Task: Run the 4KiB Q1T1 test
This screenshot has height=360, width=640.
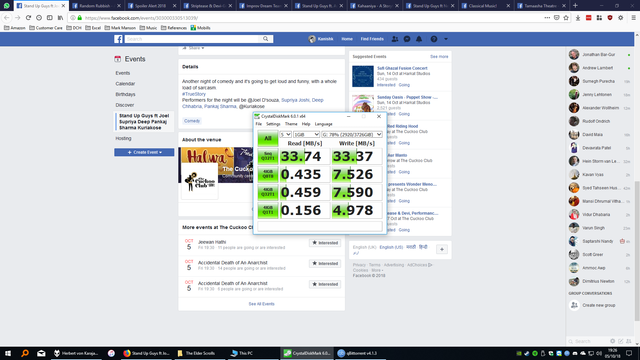Action: [x=268, y=210]
